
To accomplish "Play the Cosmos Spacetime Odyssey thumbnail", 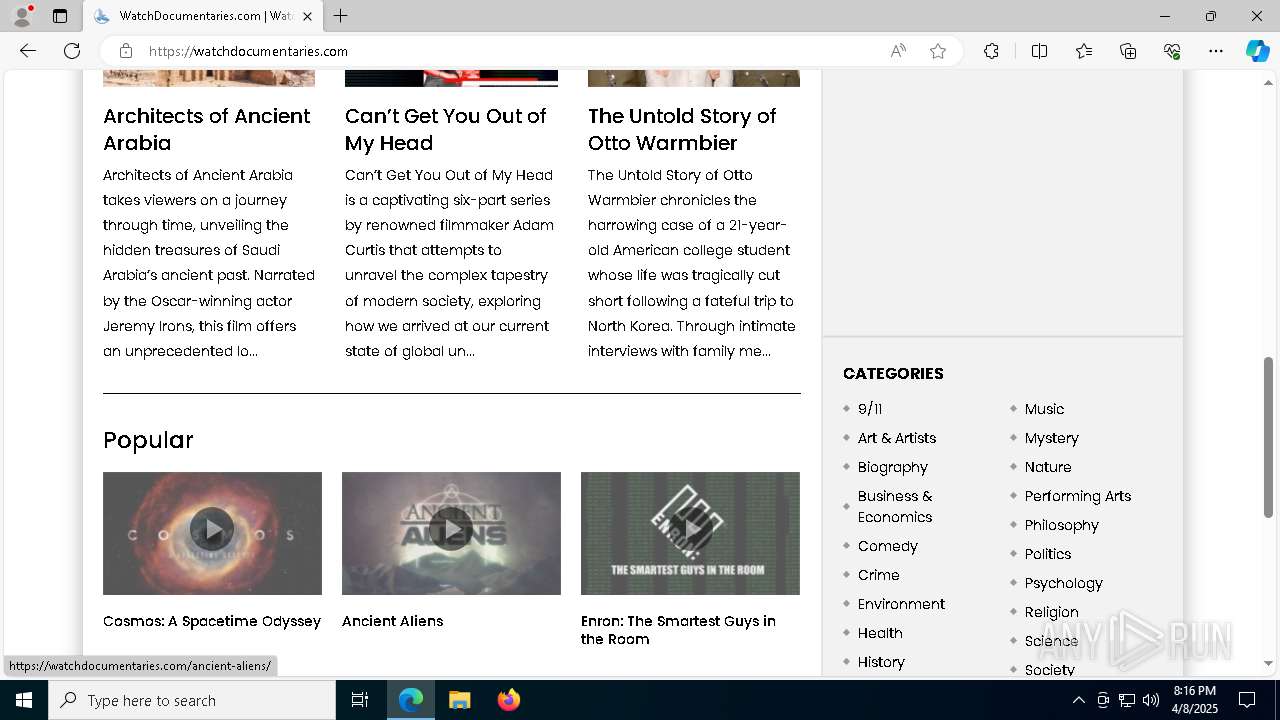I will click(212, 533).
